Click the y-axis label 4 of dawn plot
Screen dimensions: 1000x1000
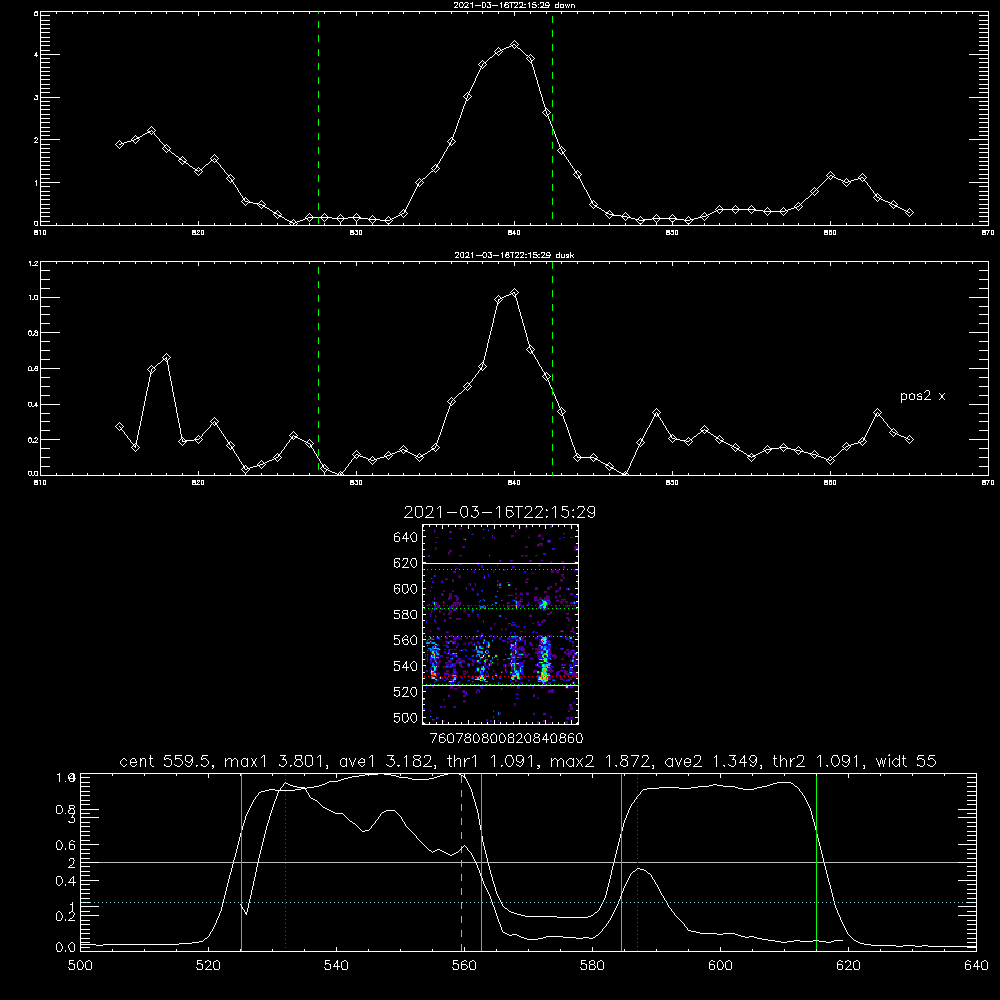[x=36, y=55]
